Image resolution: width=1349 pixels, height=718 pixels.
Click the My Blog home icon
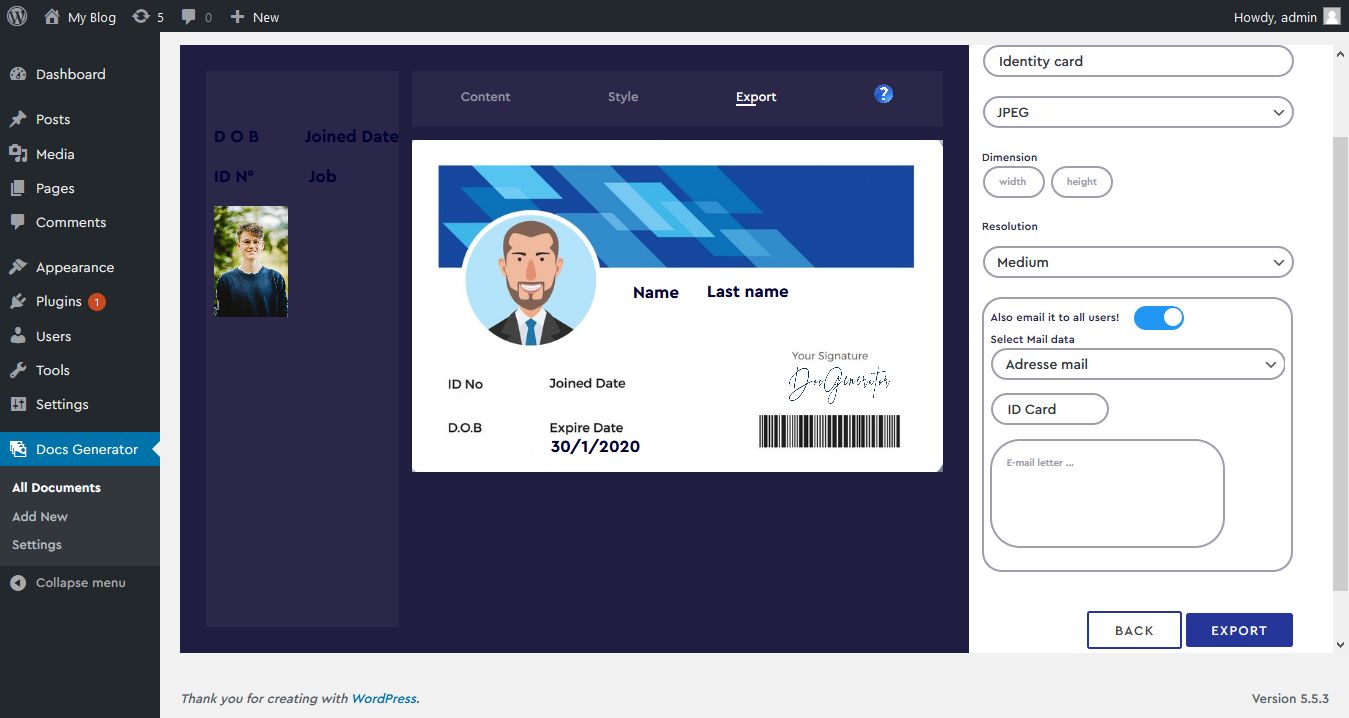[x=52, y=17]
